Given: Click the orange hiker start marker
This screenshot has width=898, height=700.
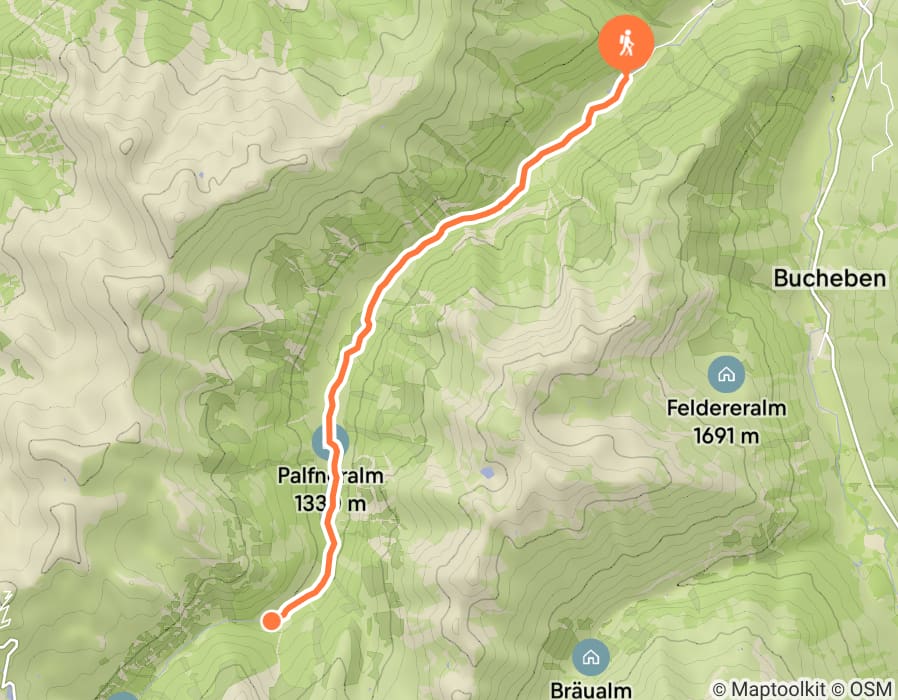Looking at the screenshot, I should click(626, 44).
